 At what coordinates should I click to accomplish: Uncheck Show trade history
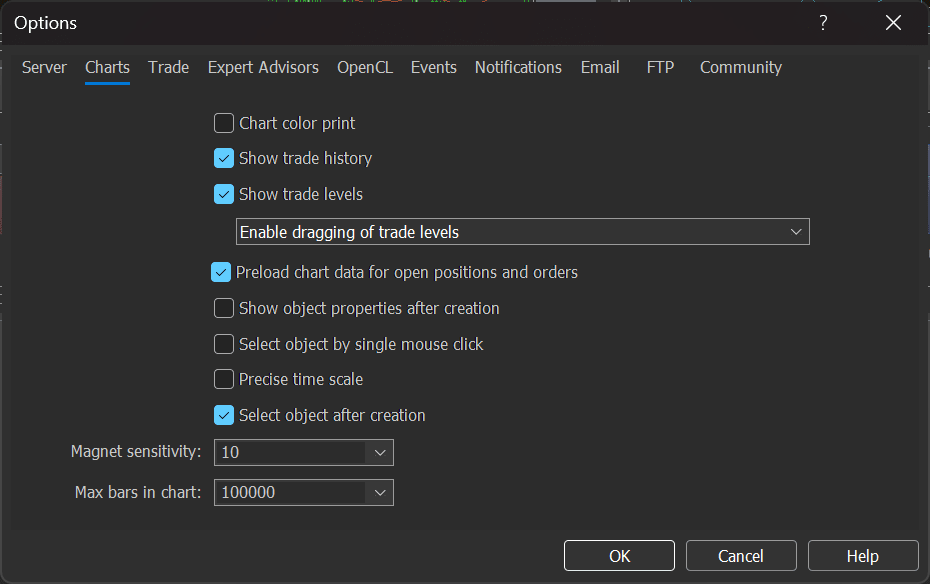click(224, 158)
